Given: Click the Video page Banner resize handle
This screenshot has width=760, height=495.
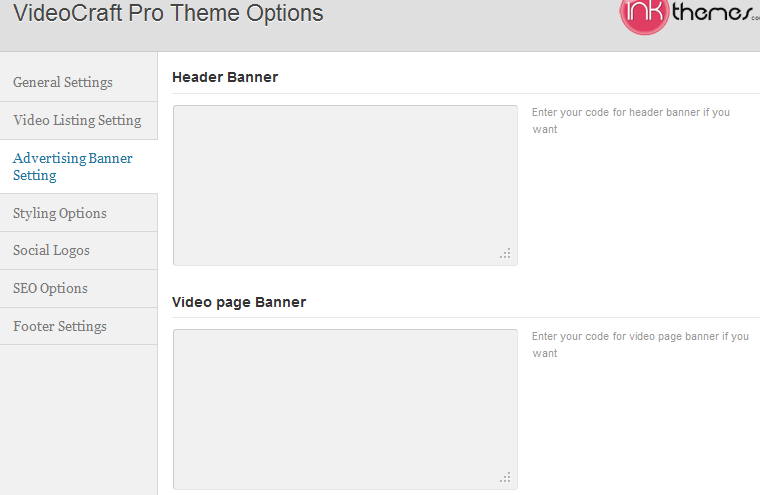Looking at the screenshot, I should 505,478.
